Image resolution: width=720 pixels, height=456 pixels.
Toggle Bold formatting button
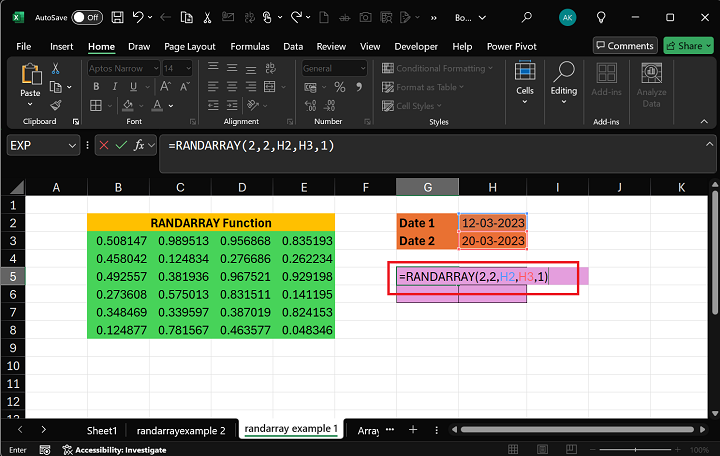pyautogui.click(x=96, y=86)
